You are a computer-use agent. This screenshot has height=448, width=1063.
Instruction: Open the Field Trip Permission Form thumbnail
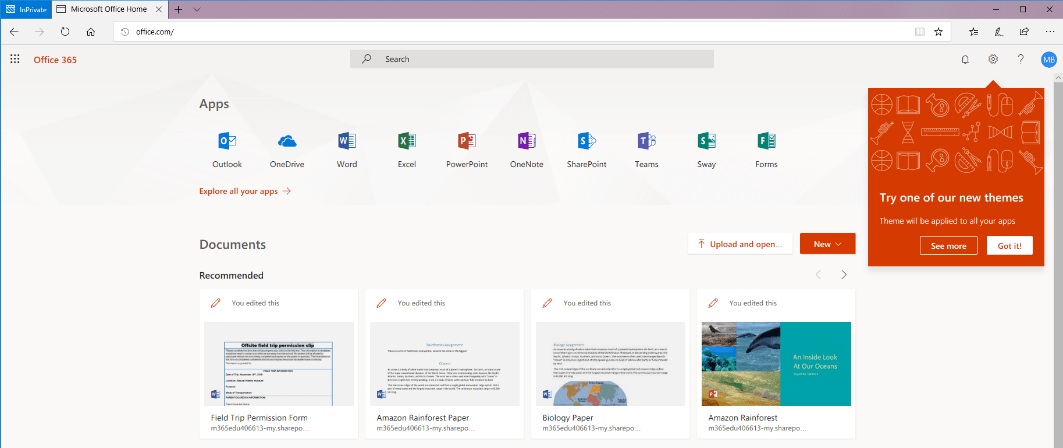279,363
